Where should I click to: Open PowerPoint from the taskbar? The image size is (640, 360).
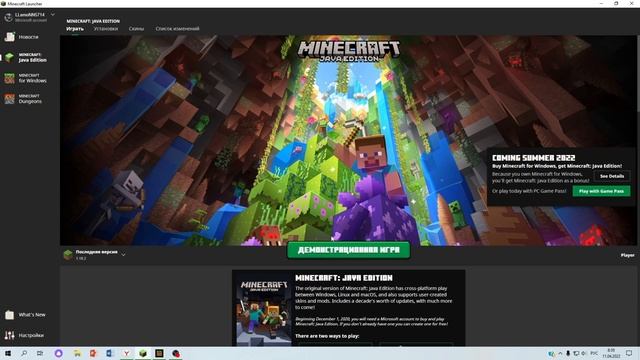point(93,353)
